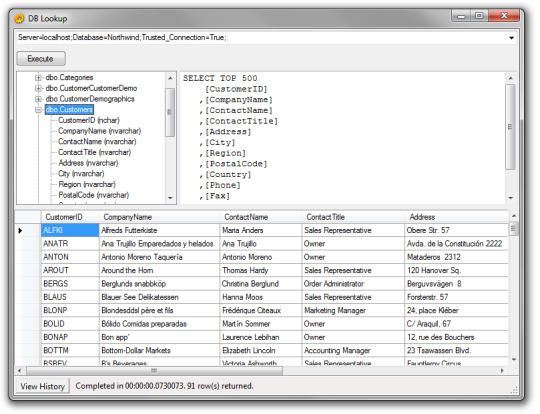540x414 pixels.
Task: Open the connection string dropdown
Action: (512, 38)
